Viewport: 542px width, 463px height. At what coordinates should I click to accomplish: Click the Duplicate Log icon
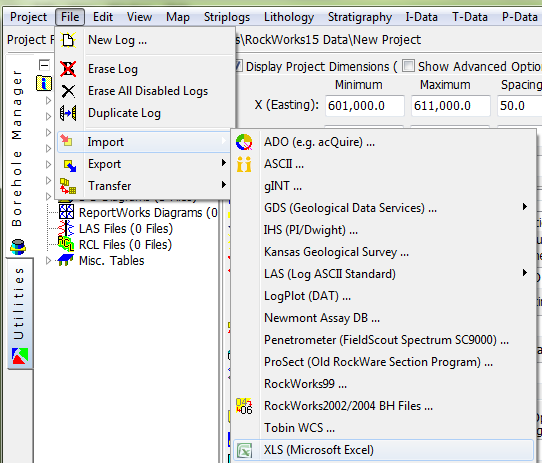(68, 113)
